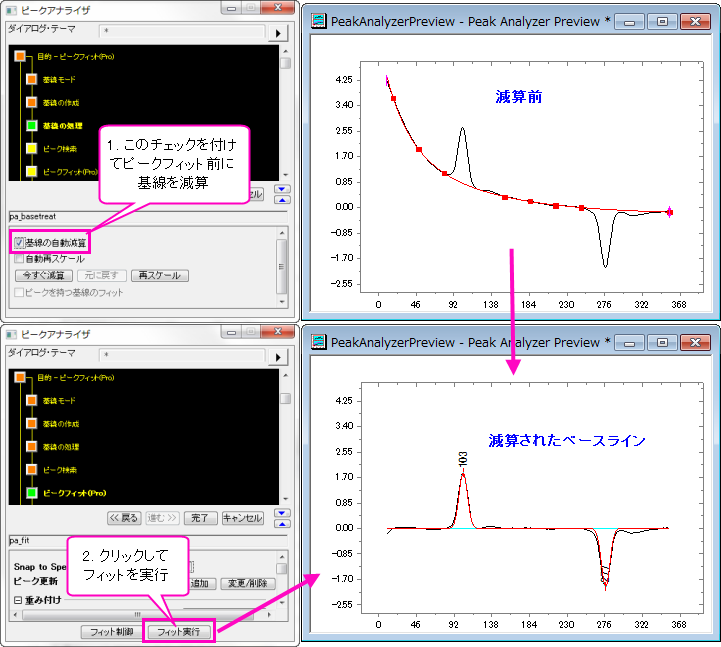Enable the 自動再スケール checkbox
721x647 pixels.
[x=19, y=258]
